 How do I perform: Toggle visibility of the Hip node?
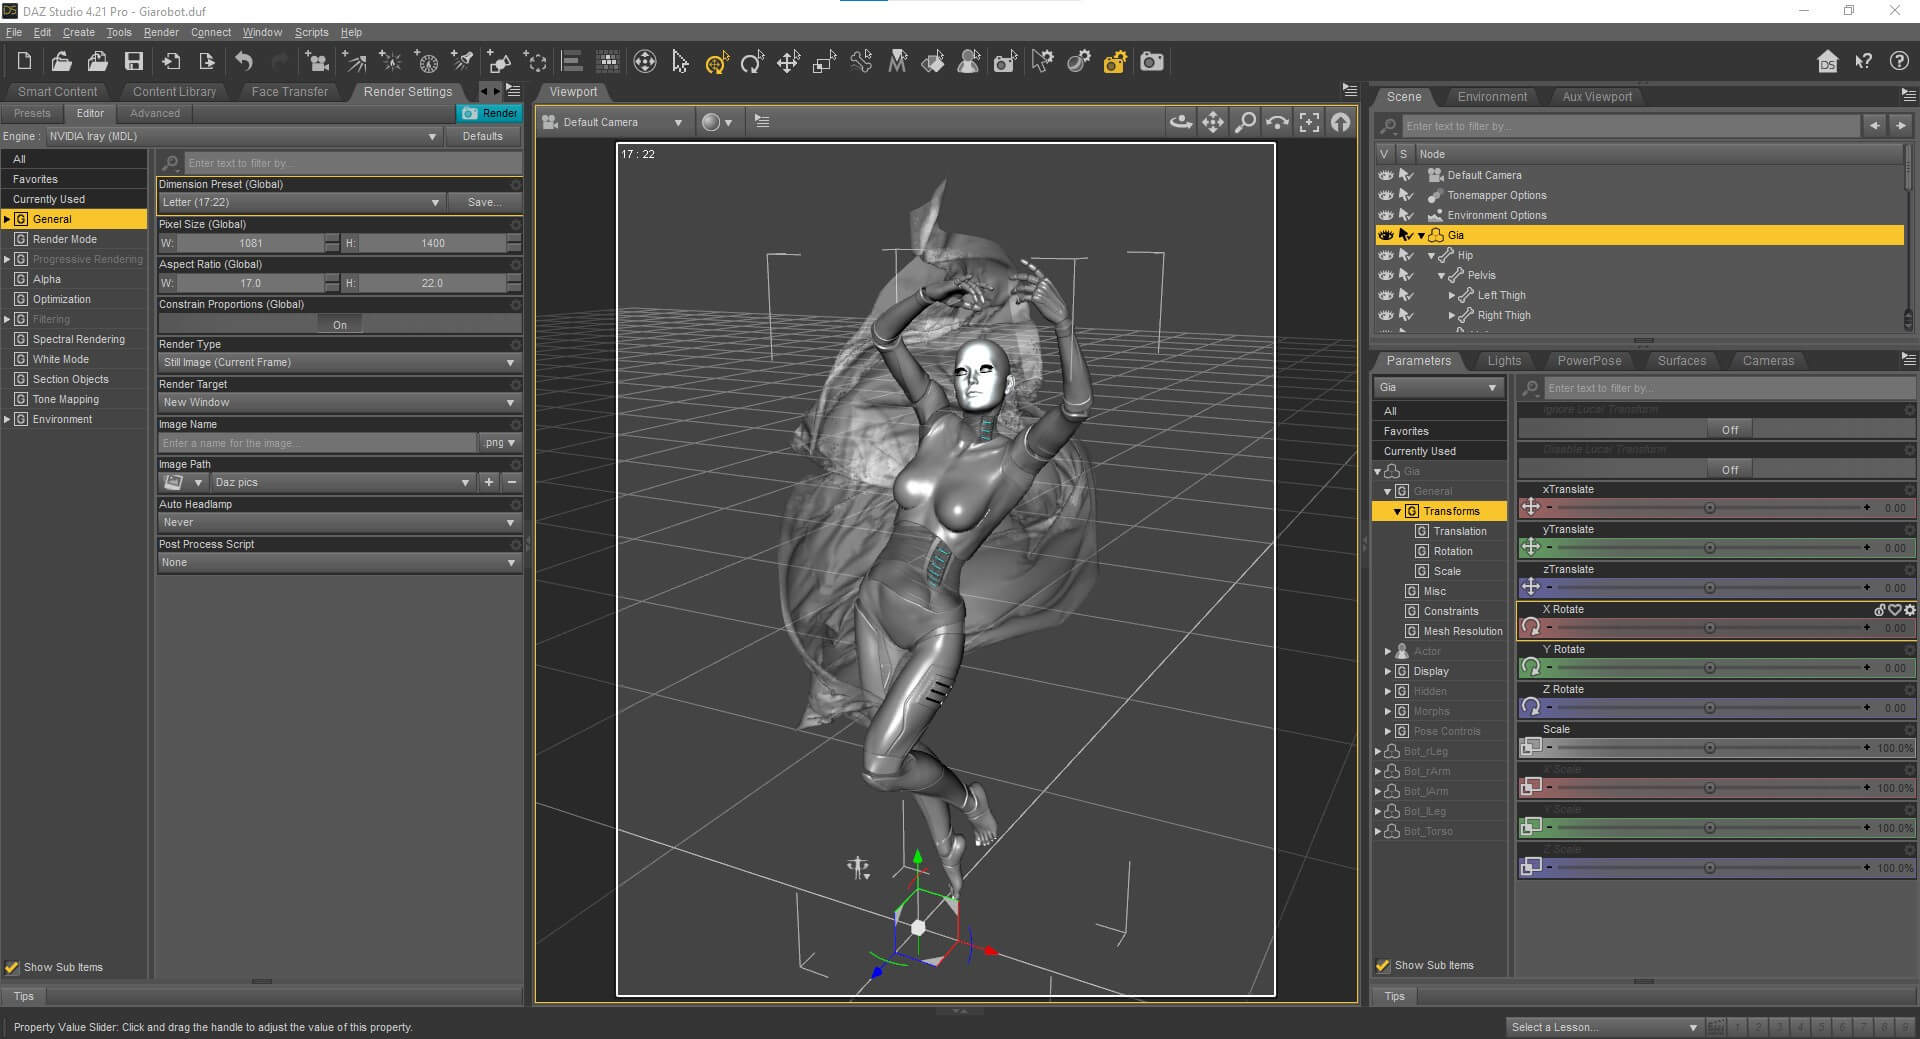[x=1386, y=255]
